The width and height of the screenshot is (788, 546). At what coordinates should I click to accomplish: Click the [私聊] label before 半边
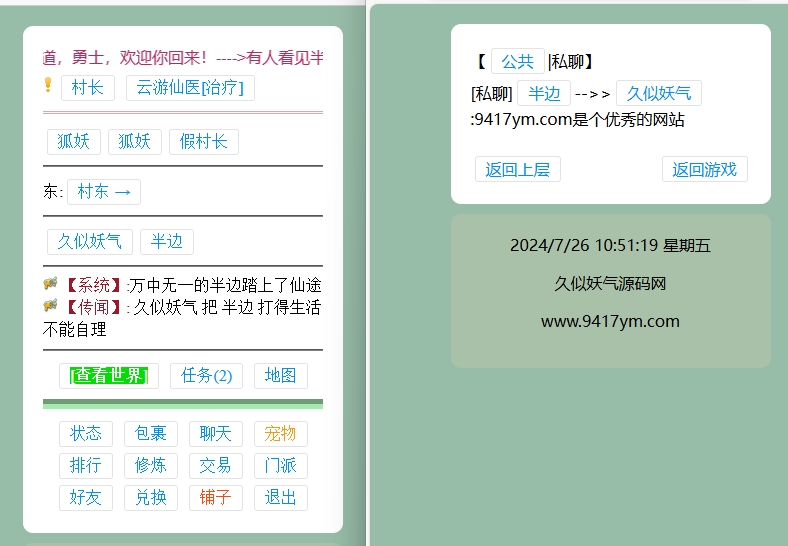(492, 94)
